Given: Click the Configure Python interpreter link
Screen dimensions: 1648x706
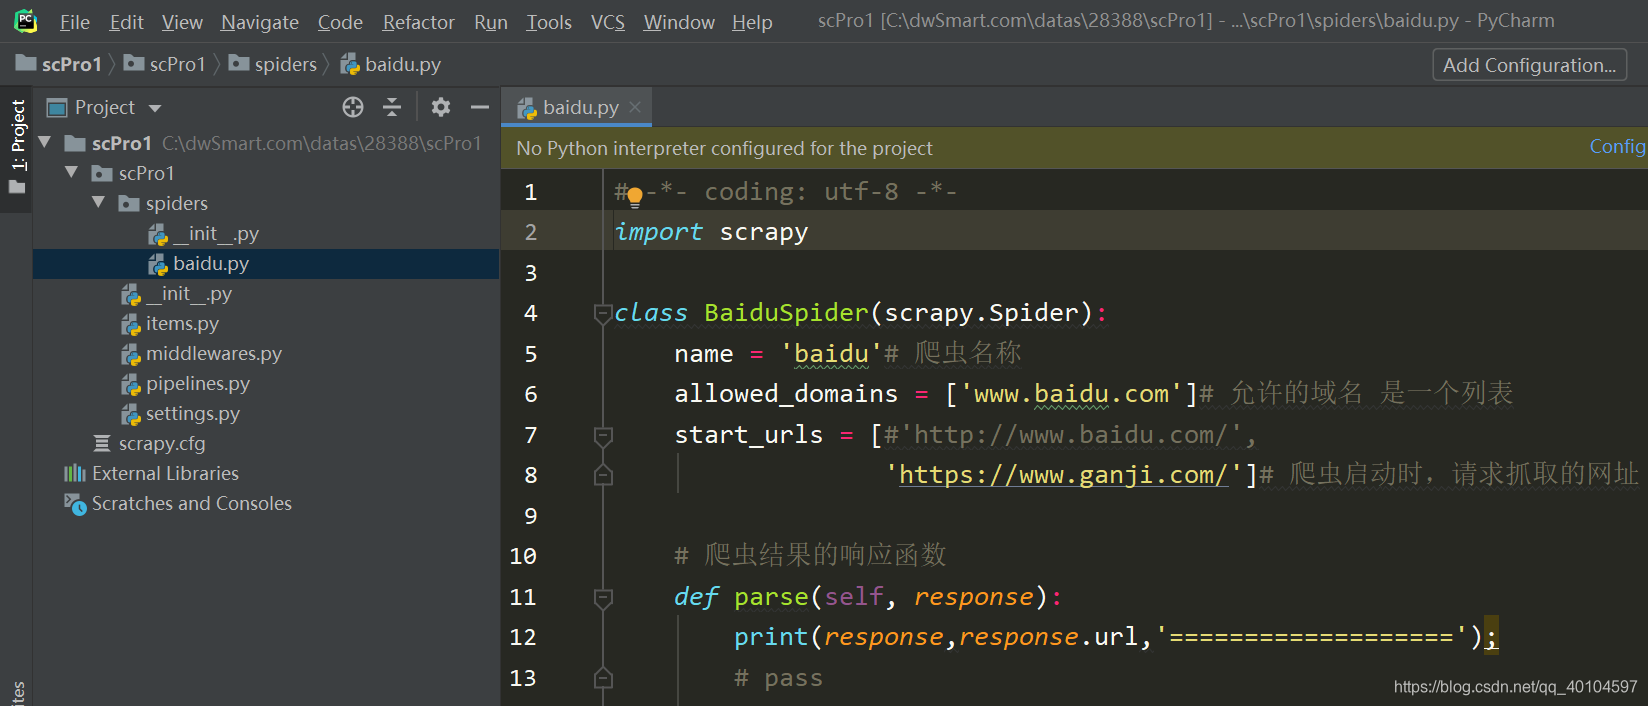Looking at the screenshot, I should 1617,147.
